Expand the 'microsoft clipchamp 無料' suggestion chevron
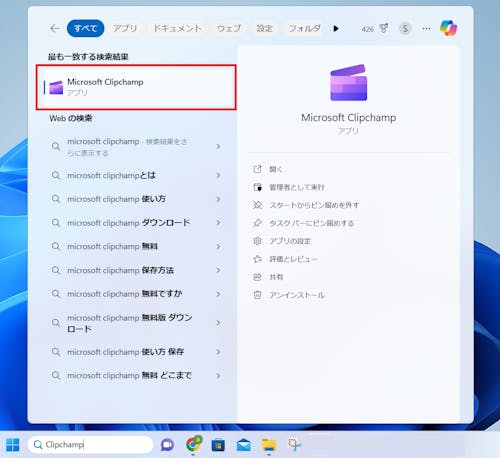 coord(218,246)
